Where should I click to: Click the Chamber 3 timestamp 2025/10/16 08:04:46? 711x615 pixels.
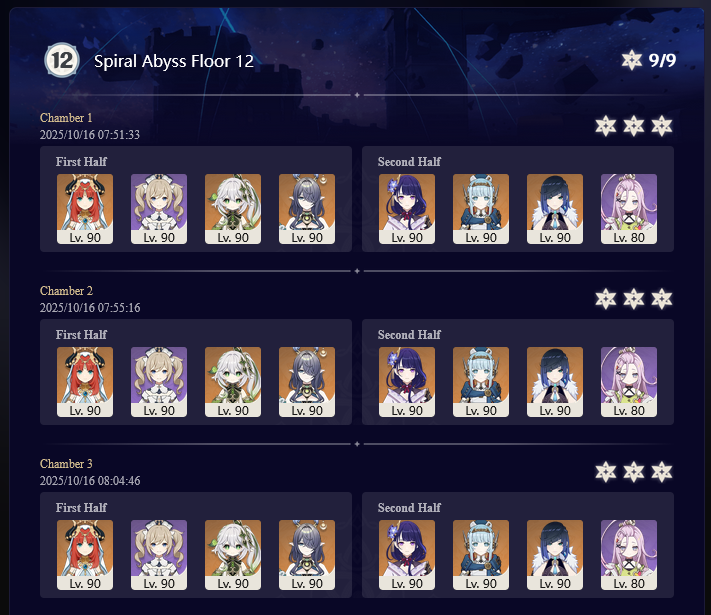pyautogui.click(x=90, y=481)
